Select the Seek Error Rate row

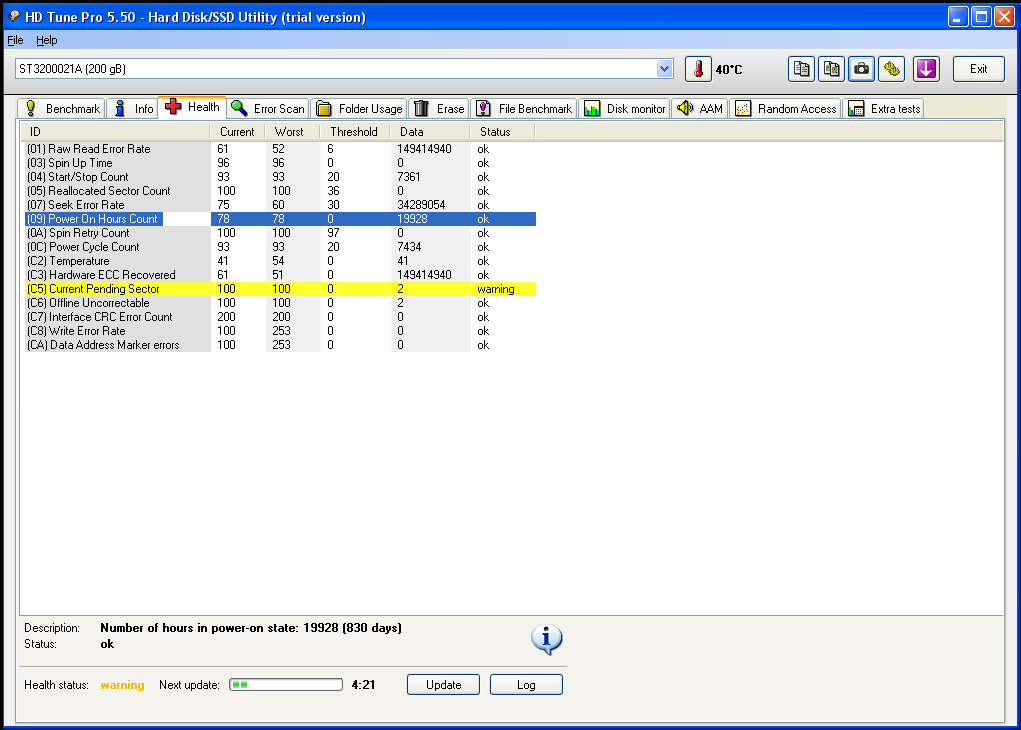(x=280, y=205)
